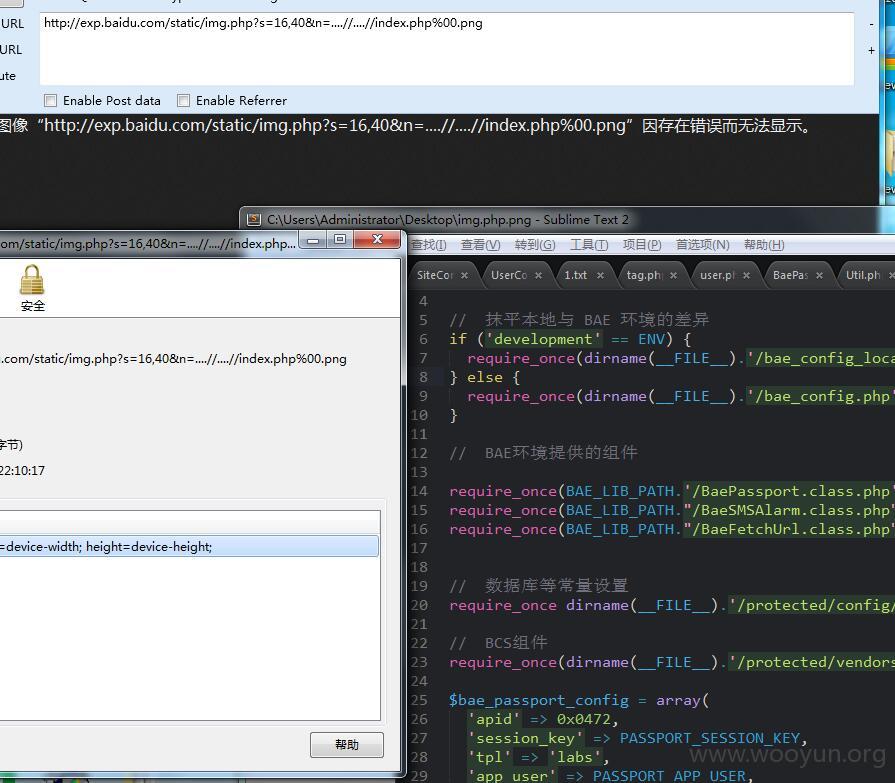Click '/BaeSMSAlarm.class.php' string on line 15
This screenshot has width=895, height=783.
pyautogui.click(x=788, y=510)
